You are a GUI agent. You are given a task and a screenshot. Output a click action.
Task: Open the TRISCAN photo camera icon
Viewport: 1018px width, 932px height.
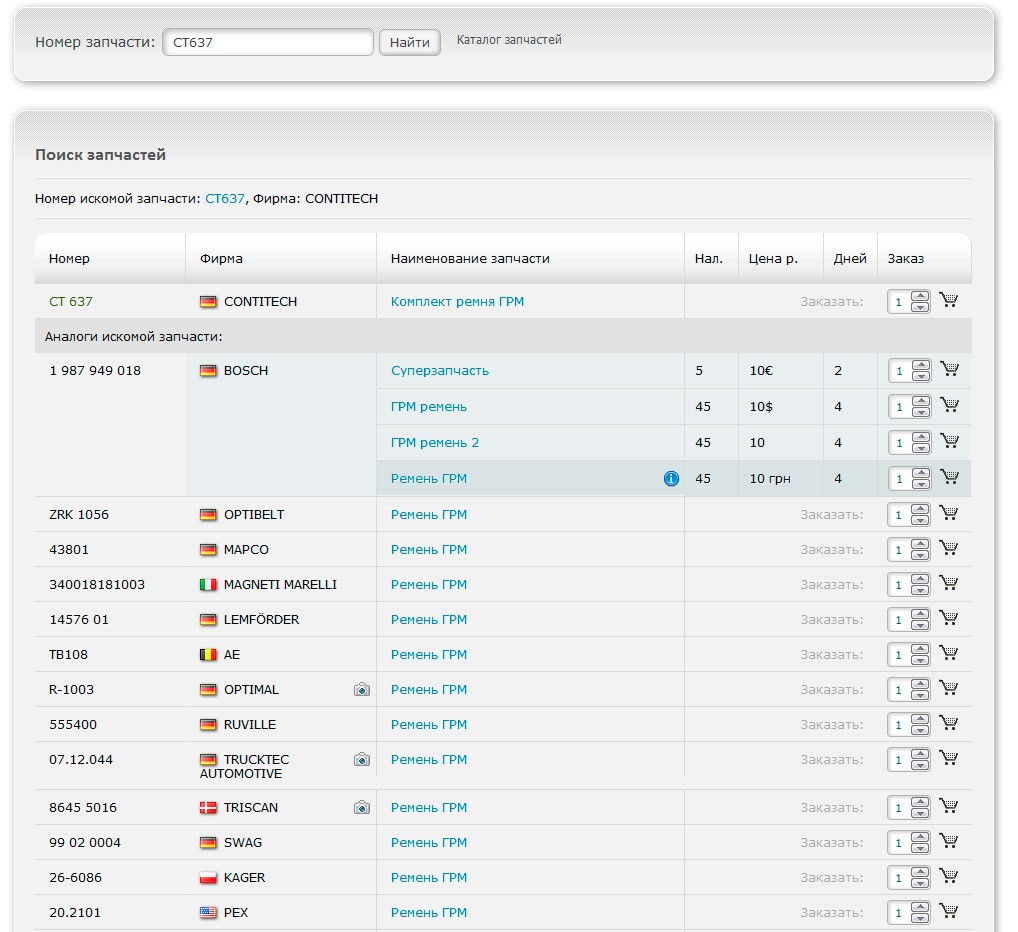[x=362, y=808]
